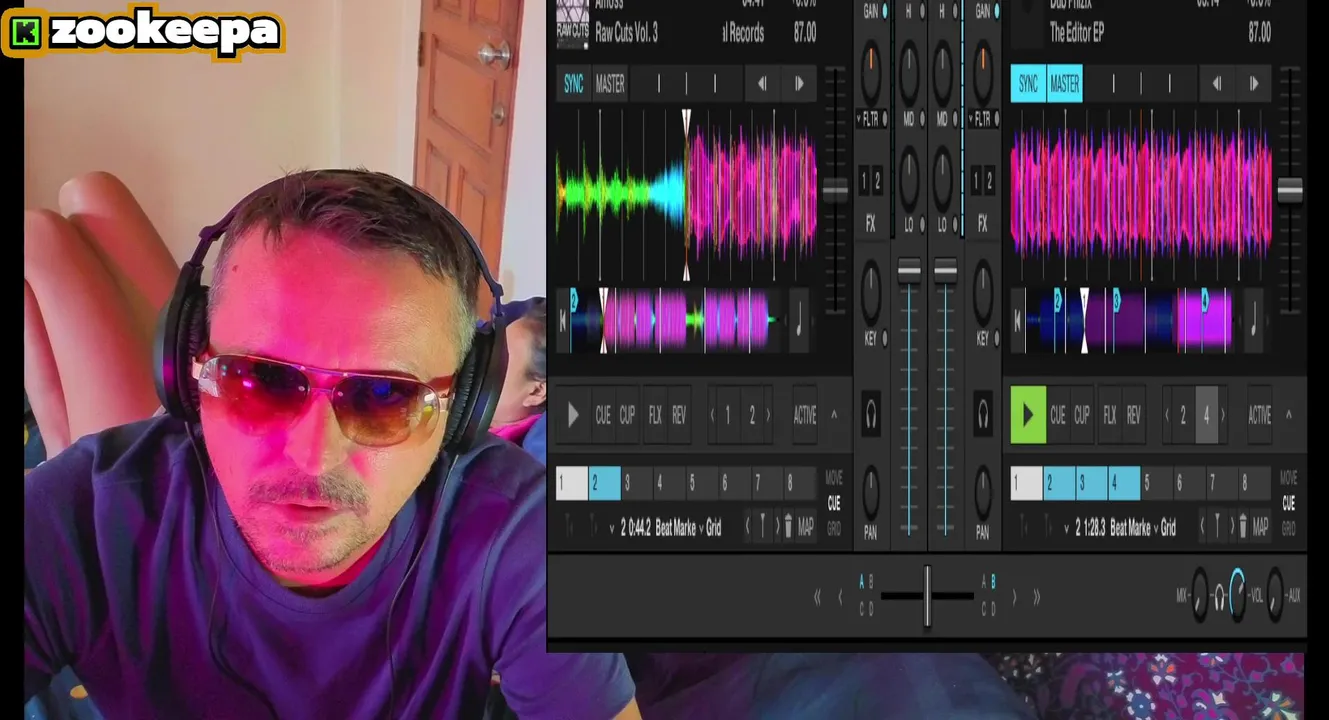The image size is (1329, 720).
Task: Click CUP button on right deck
Action: pos(1082,415)
